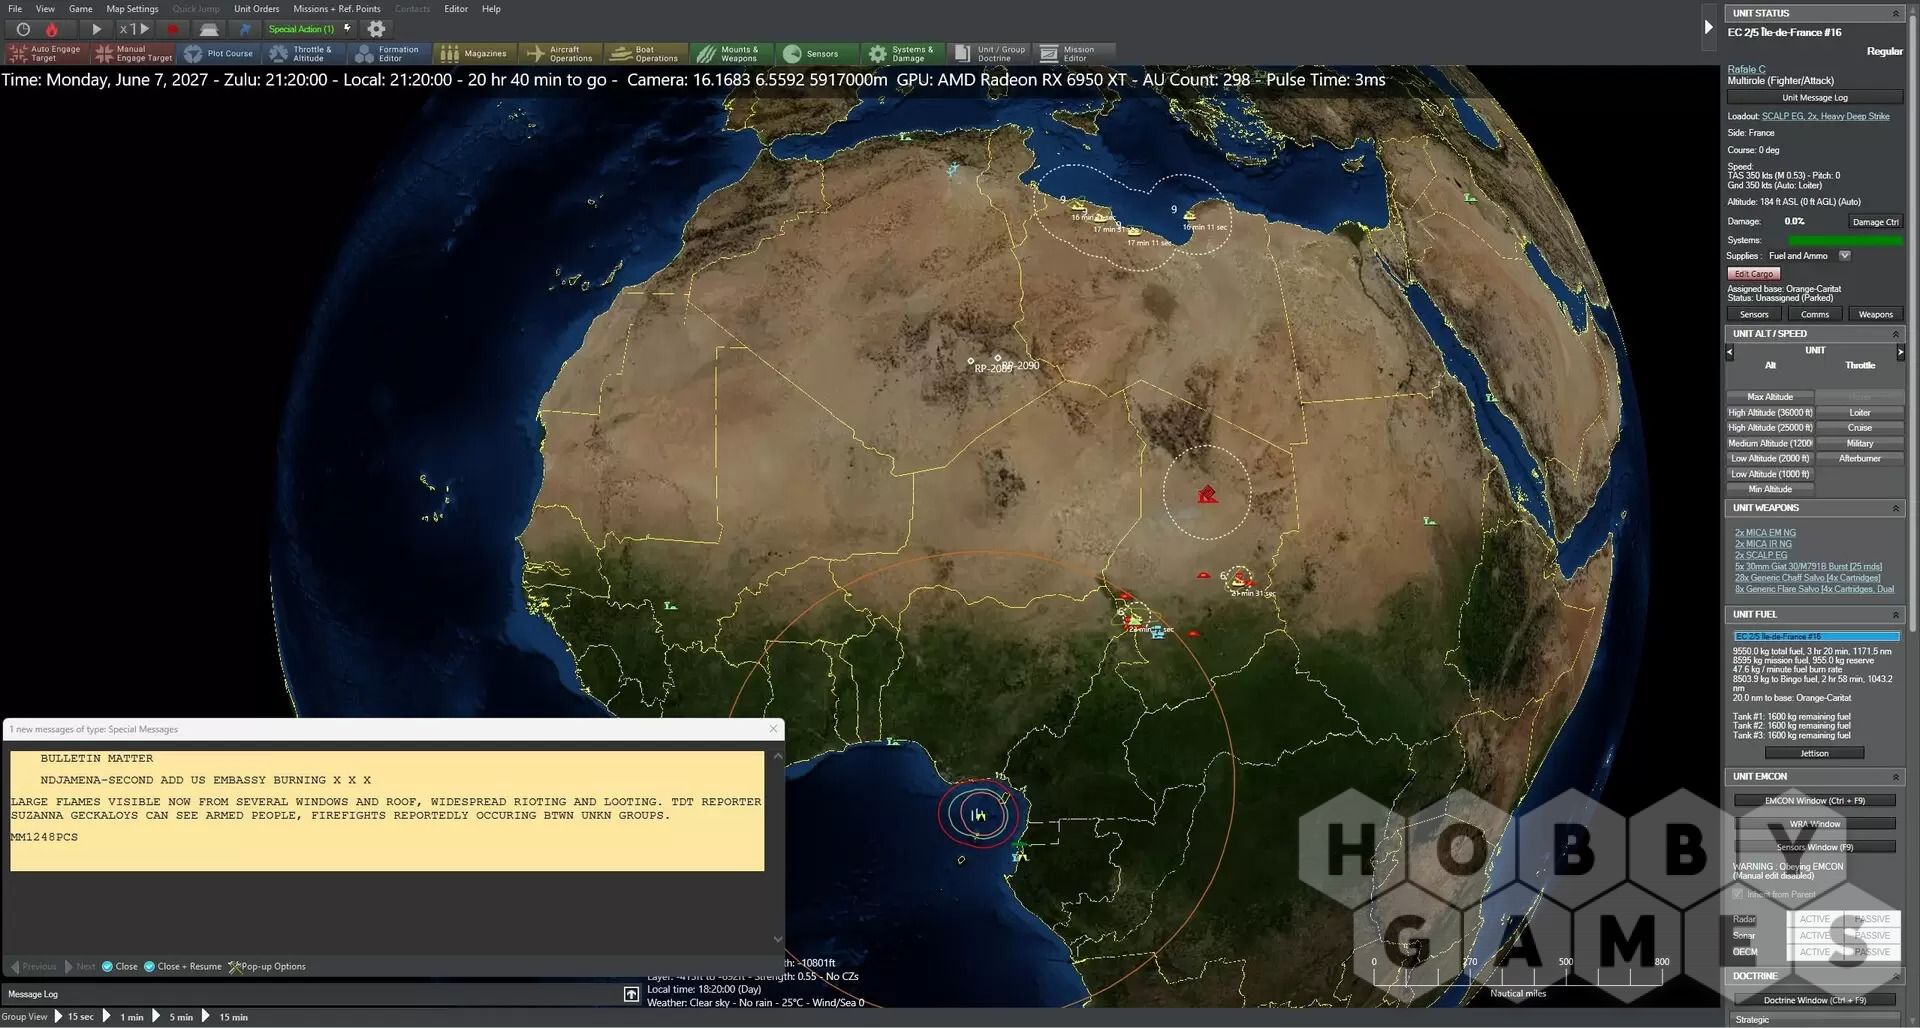Click the red record icon
Image resolution: width=1920 pixels, height=1028 pixels.
172,29
